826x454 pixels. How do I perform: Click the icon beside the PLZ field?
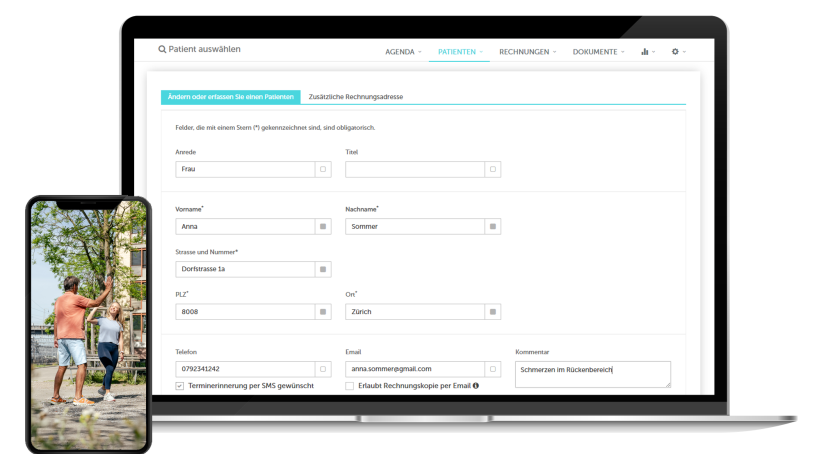pos(323,312)
